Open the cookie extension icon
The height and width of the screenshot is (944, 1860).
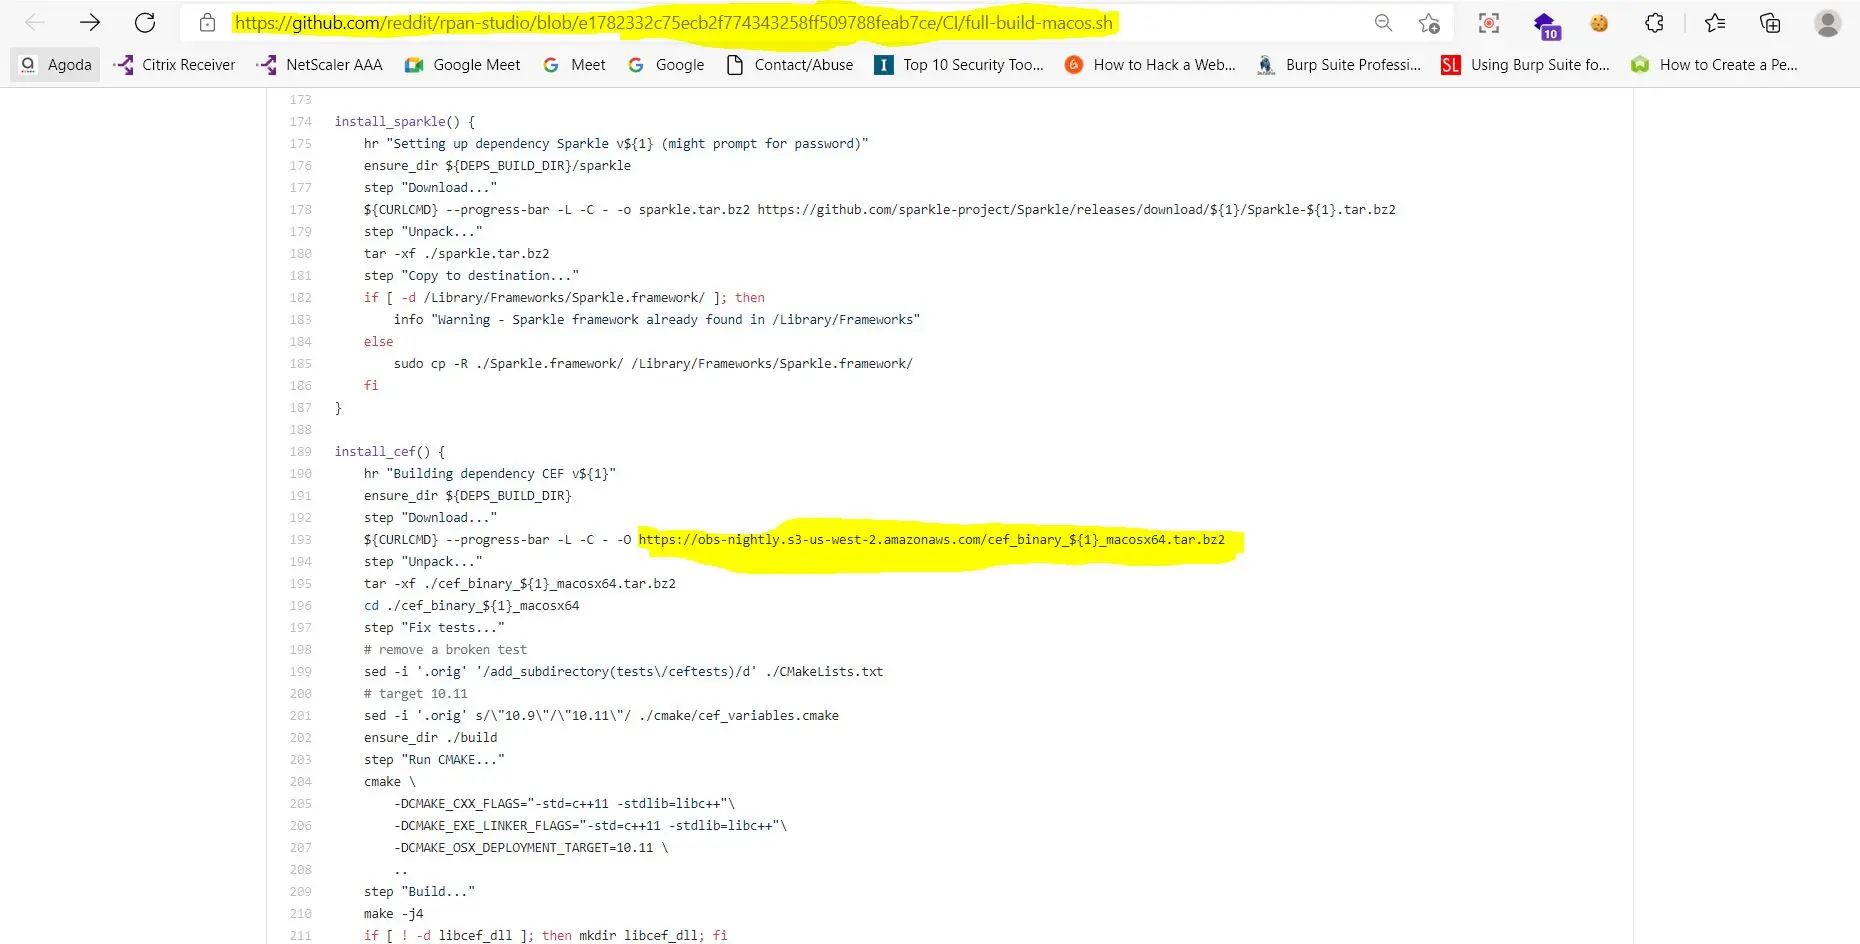point(1599,23)
